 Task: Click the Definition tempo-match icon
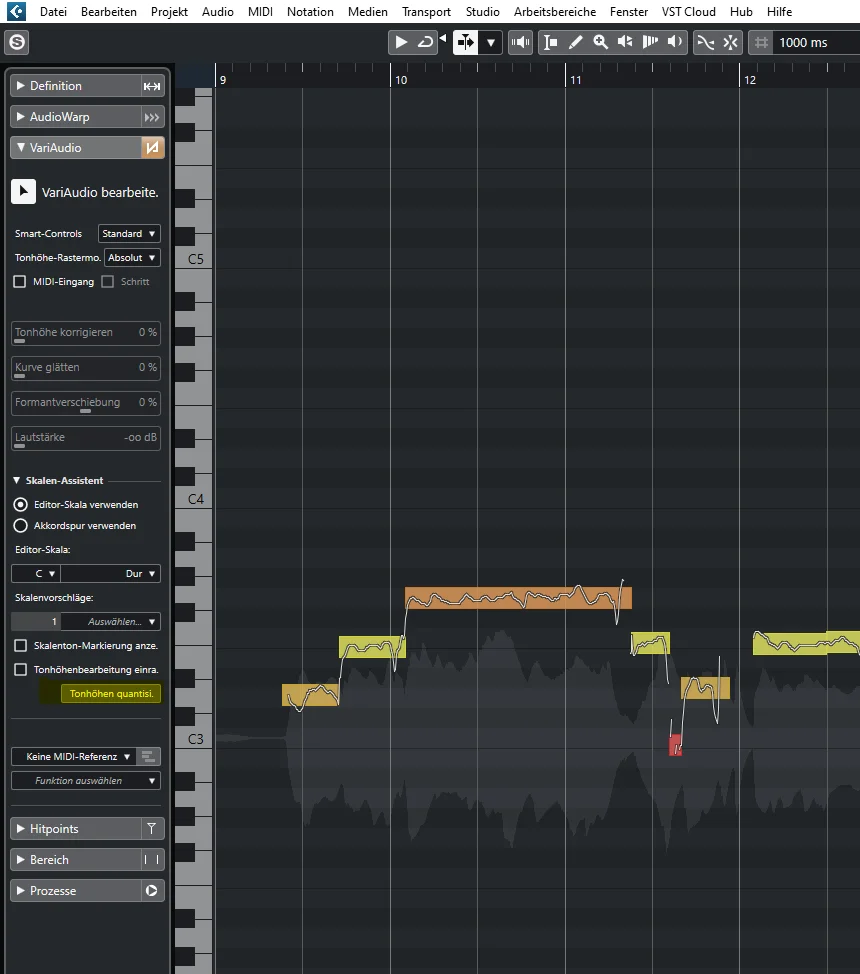[x=152, y=86]
